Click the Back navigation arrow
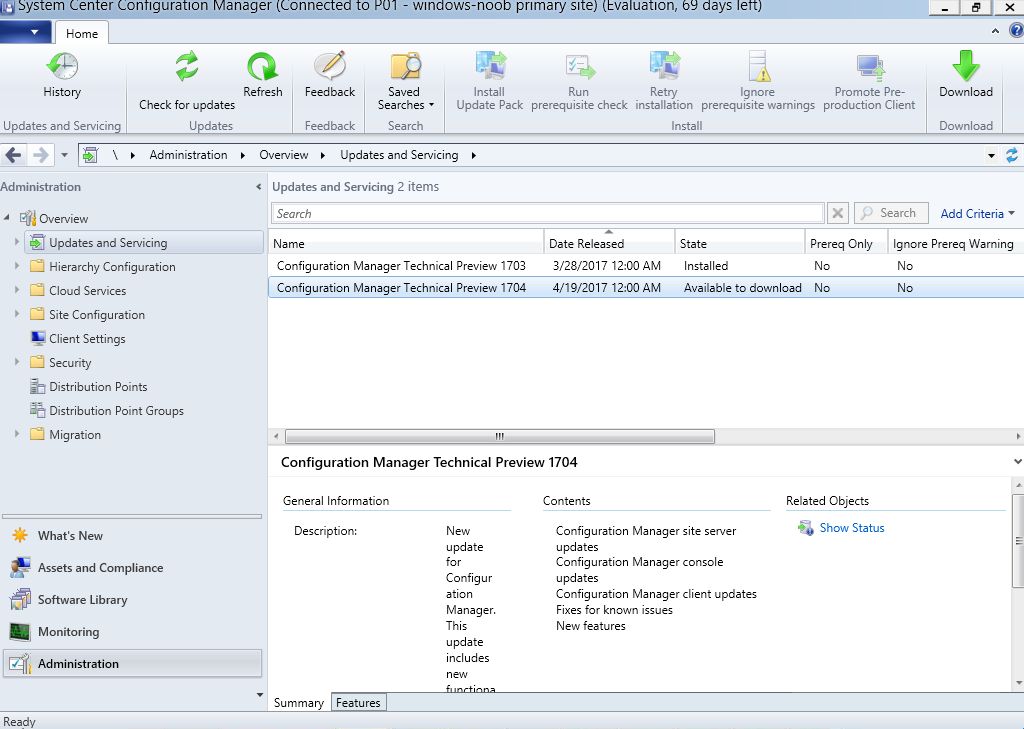Image resolution: width=1024 pixels, height=729 pixels. pos(13,155)
